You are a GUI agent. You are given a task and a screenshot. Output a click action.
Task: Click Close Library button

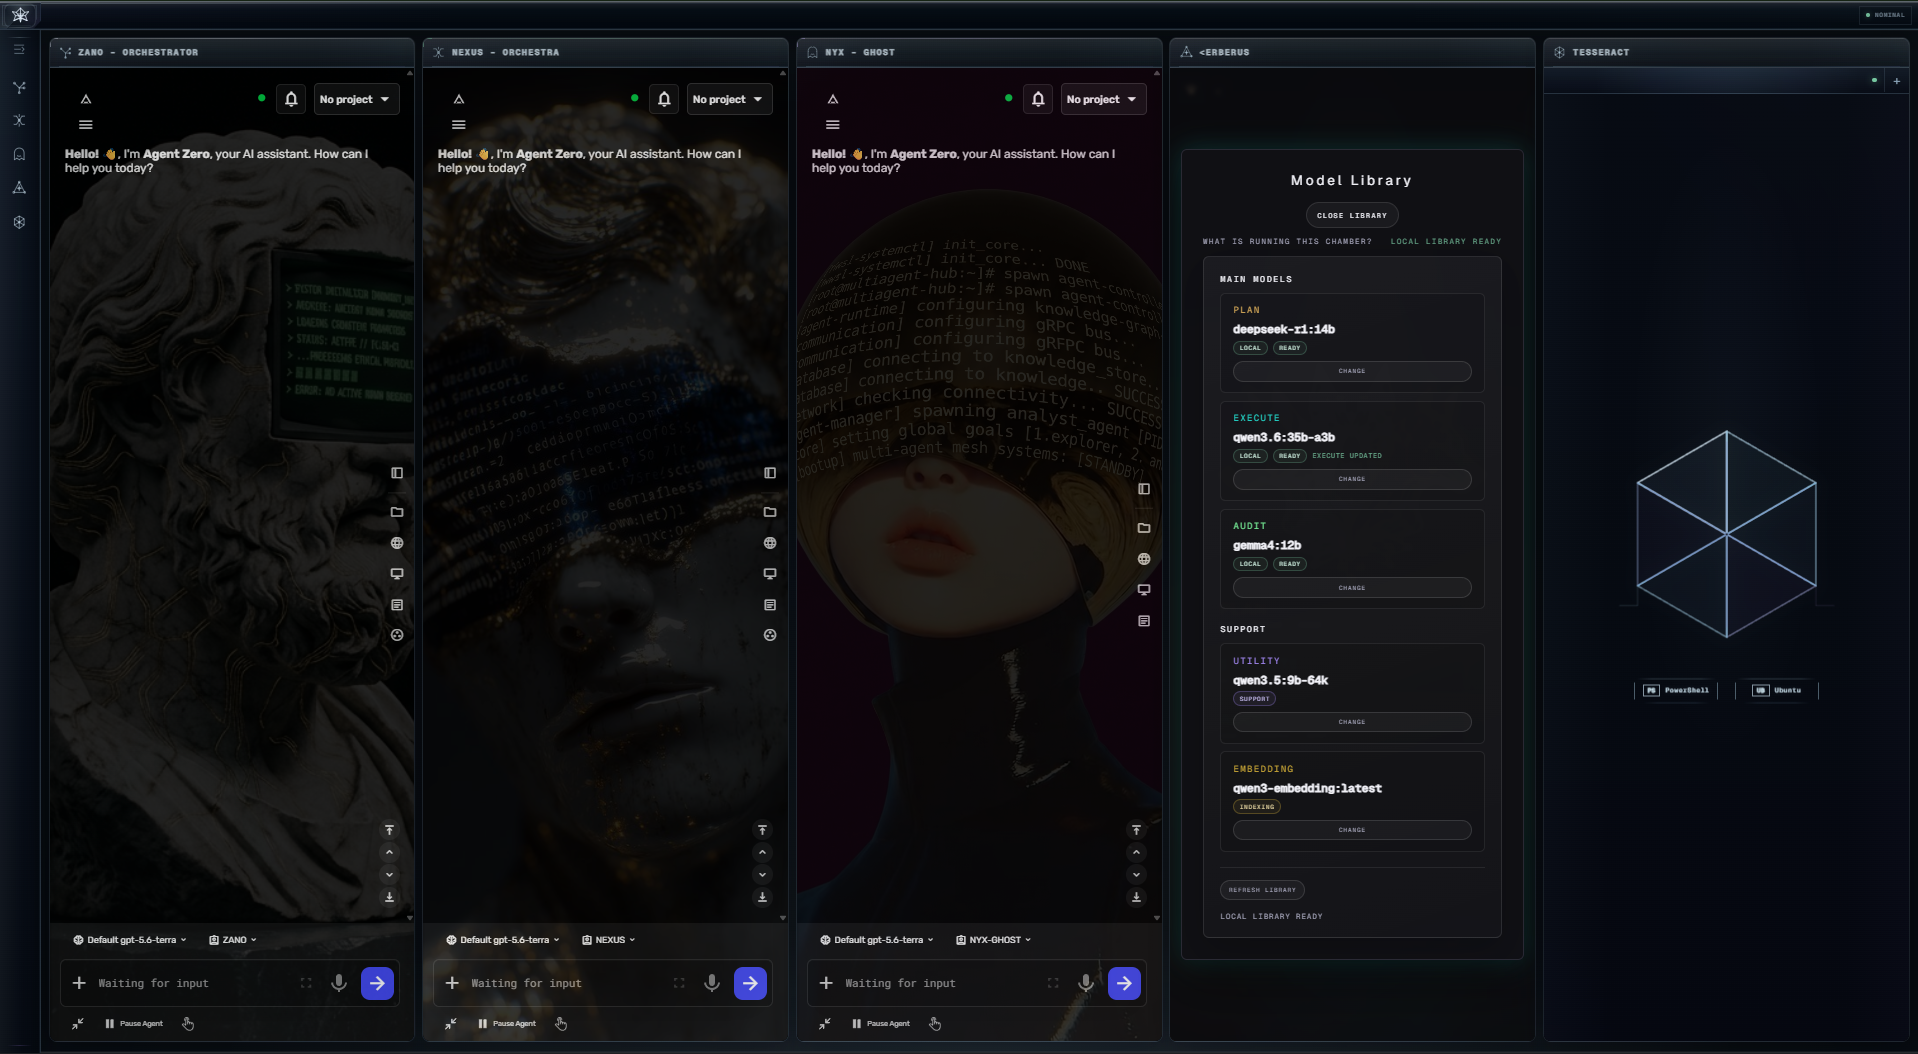click(x=1352, y=215)
